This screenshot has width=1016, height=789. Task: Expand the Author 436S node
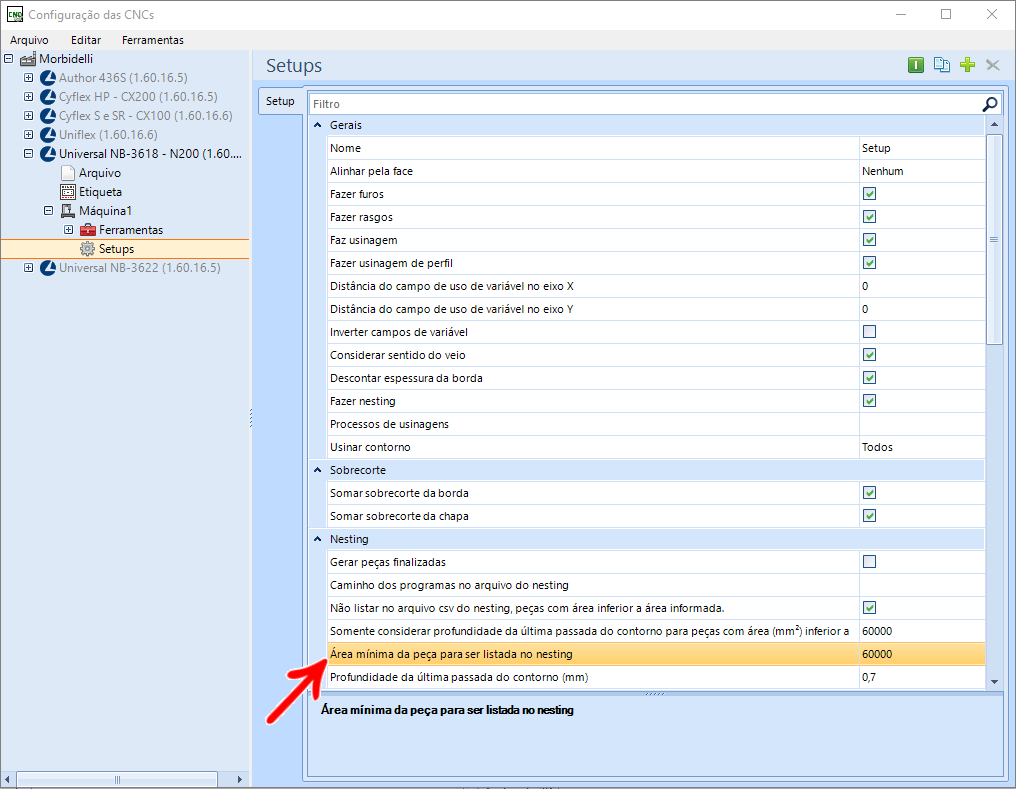[29, 78]
